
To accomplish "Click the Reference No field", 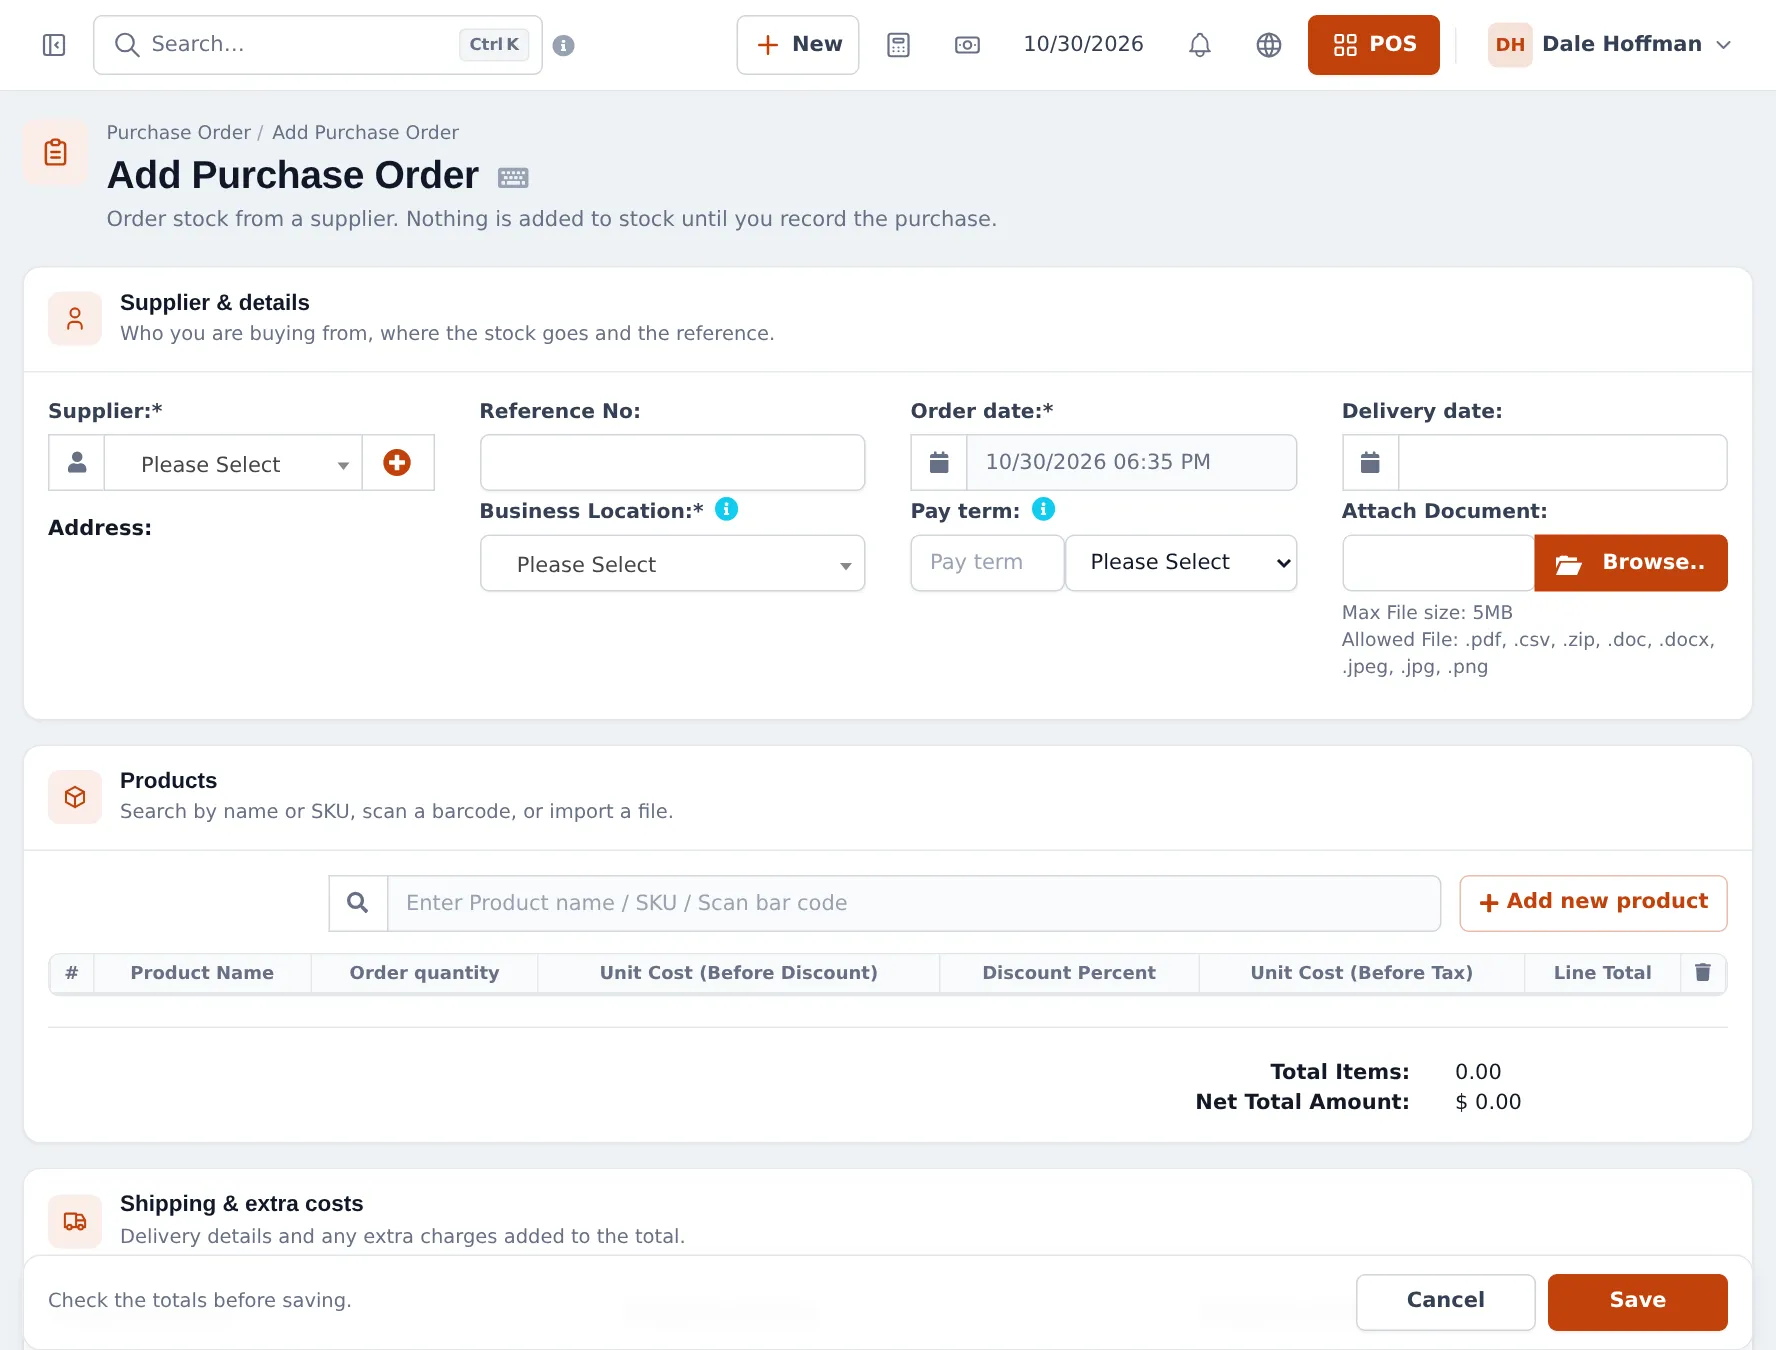I will pos(672,462).
